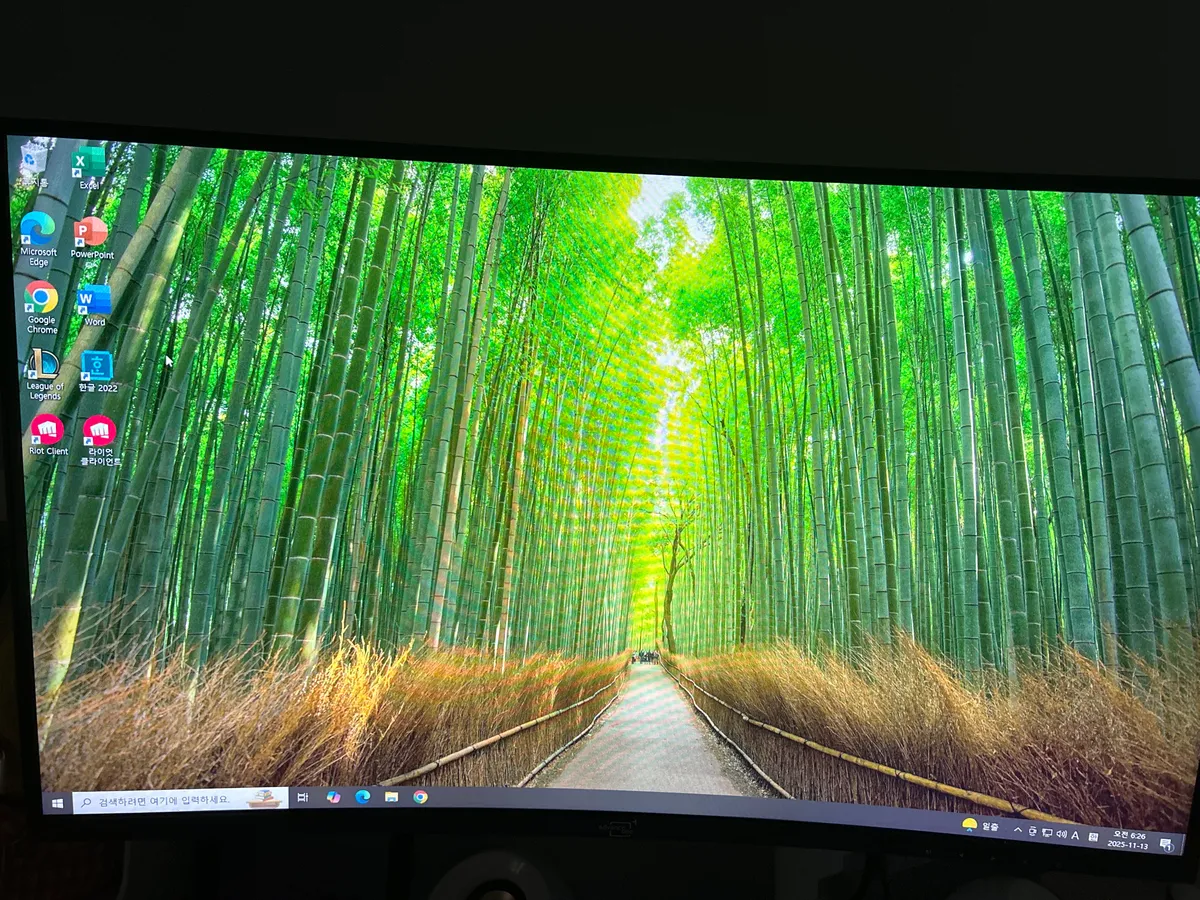Select the Word desktop shortcut
Screen dimensions: 1200x900
coord(94,306)
